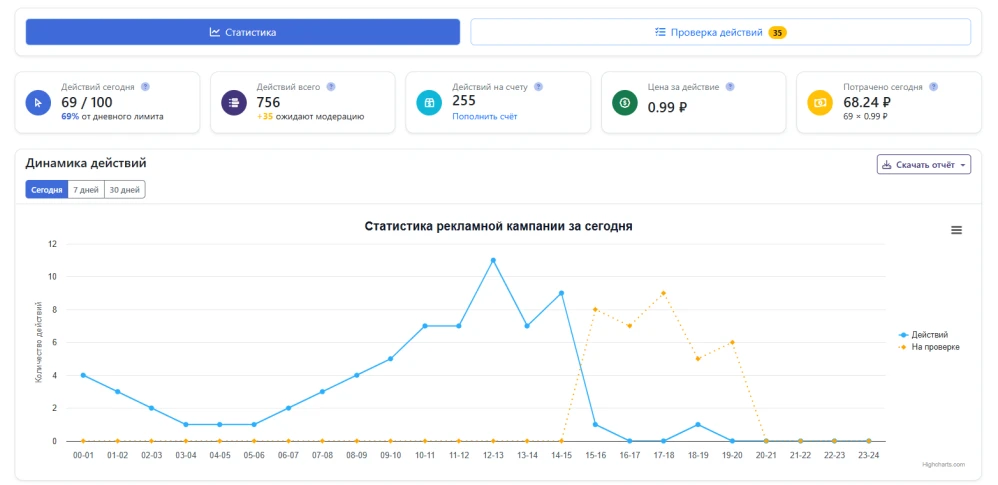This screenshot has height=485, width=998.
Task: Open help tooltip for Действий сегодня
Action: 145,87
